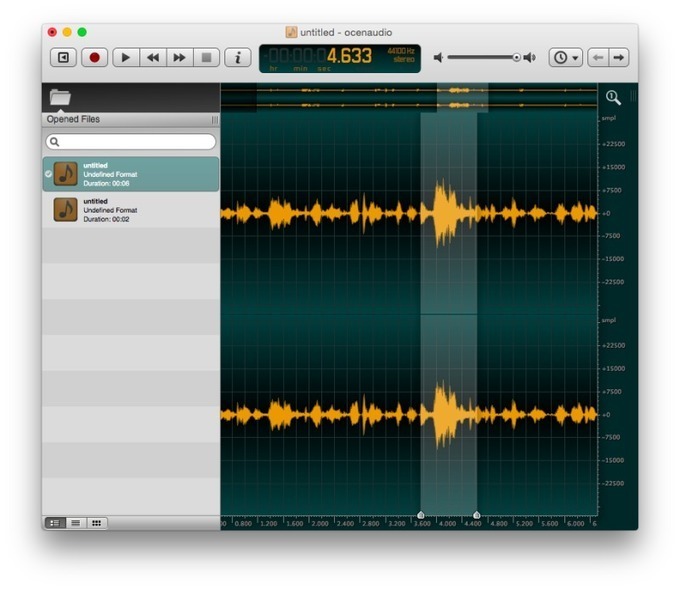Image resolution: width=680 pixels, height=590 pixels.
Task: Switch to grid view of files
Action: (96, 523)
